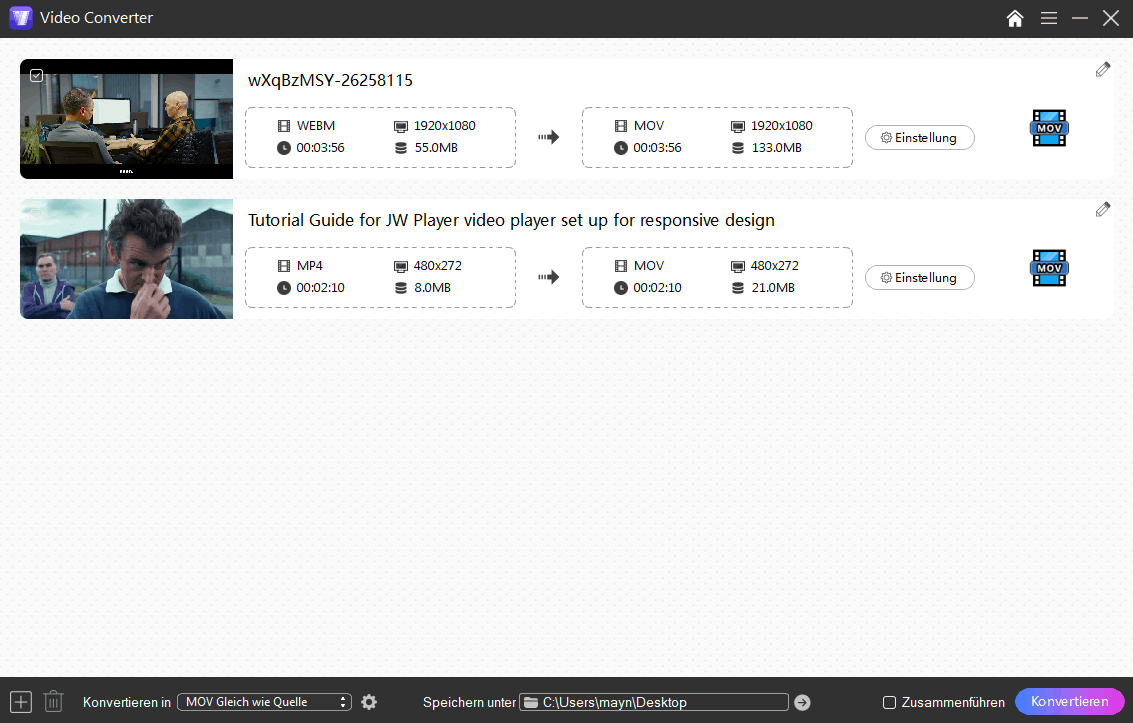Choose MOV output format icon for wXqBzMSY-26258115

1049,128
